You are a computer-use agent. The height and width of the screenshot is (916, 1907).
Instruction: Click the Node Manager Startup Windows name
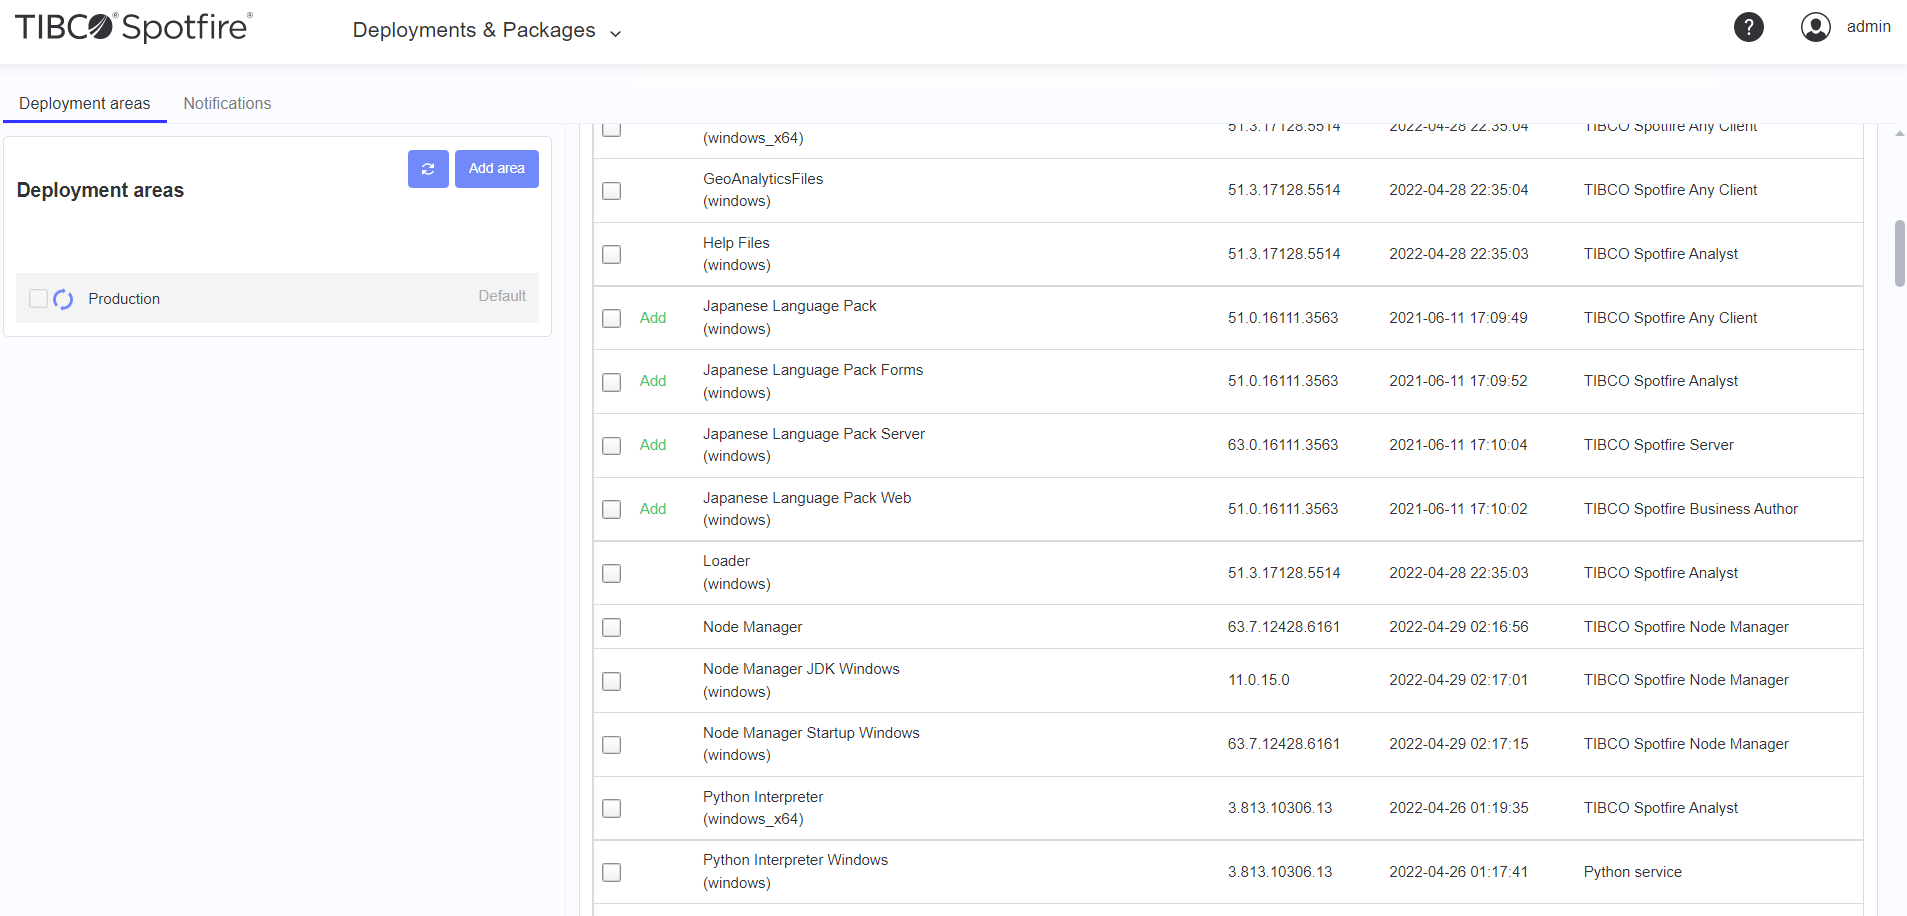click(x=811, y=733)
